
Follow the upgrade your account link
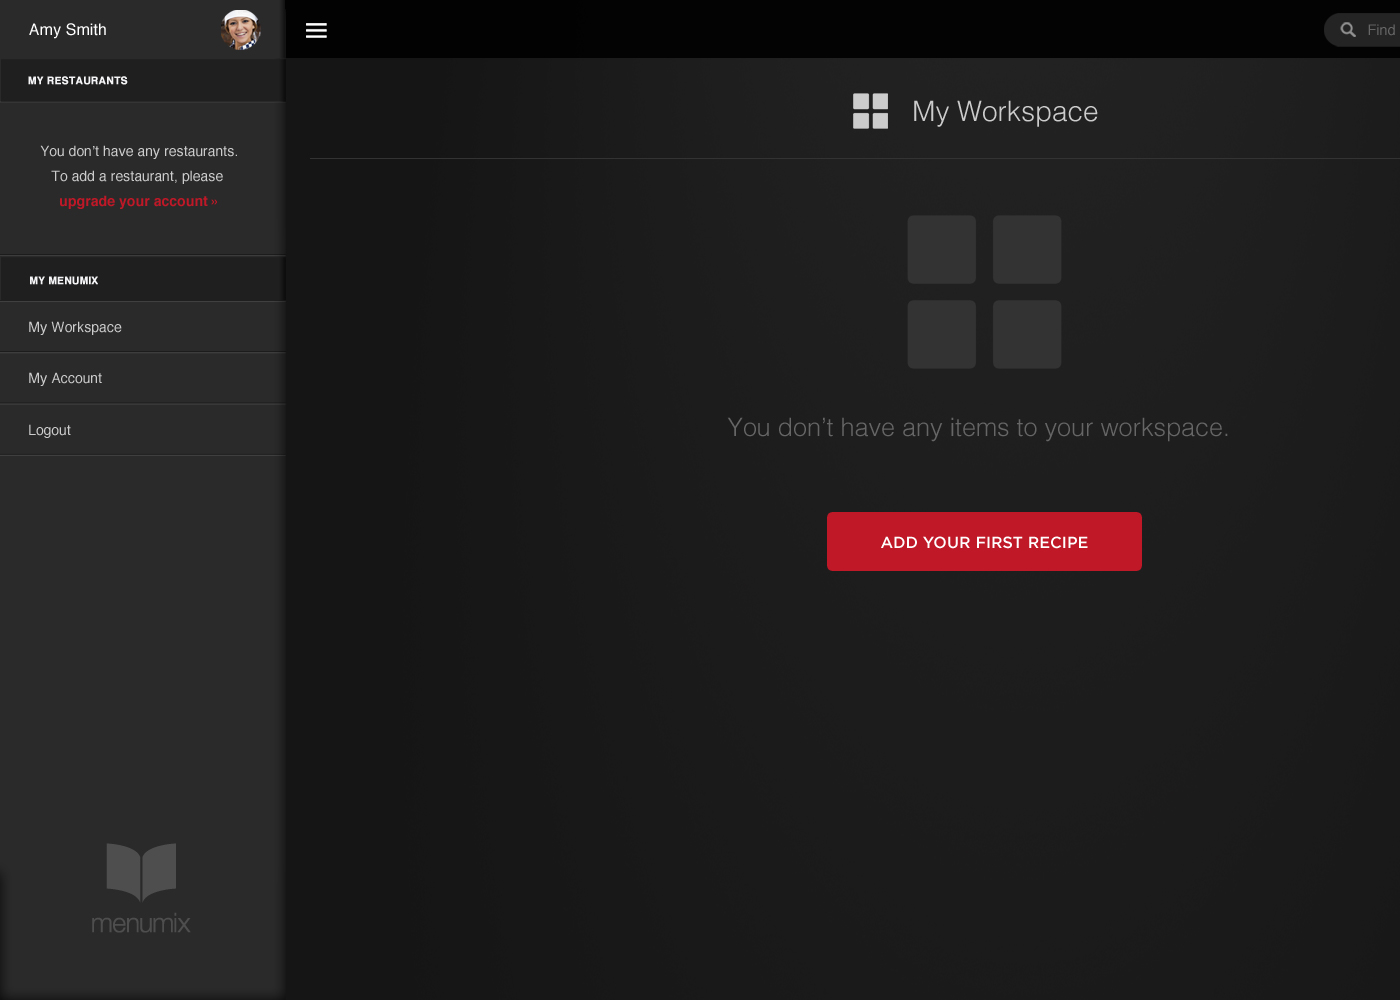point(138,201)
